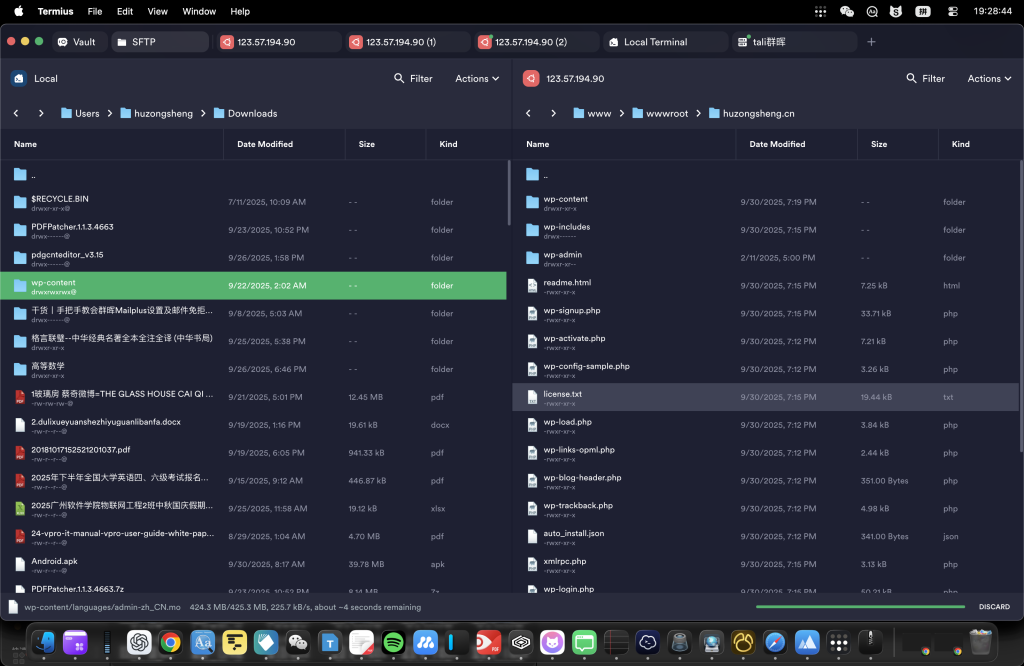The height and width of the screenshot is (666, 1024).
Task: Open Filter search in the Local pane
Action: pyautogui.click(x=413, y=78)
